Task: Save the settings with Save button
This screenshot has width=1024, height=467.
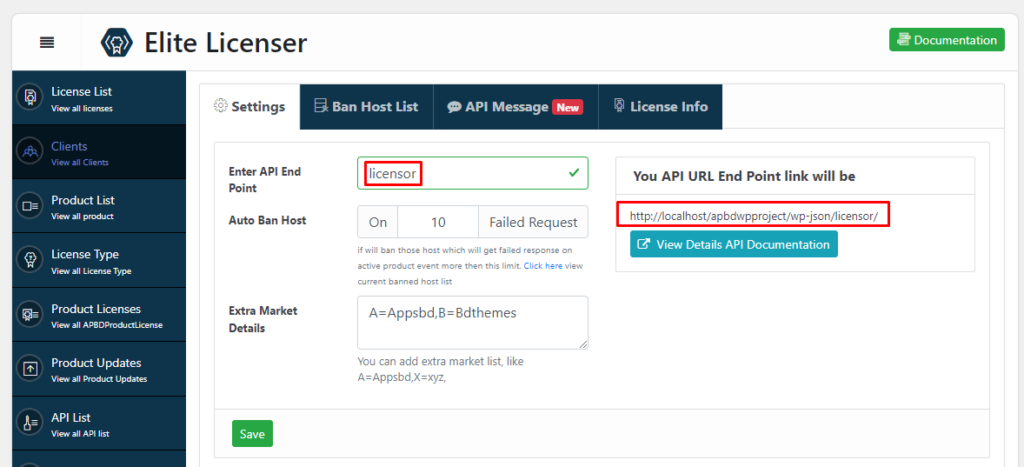Action: 252,434
